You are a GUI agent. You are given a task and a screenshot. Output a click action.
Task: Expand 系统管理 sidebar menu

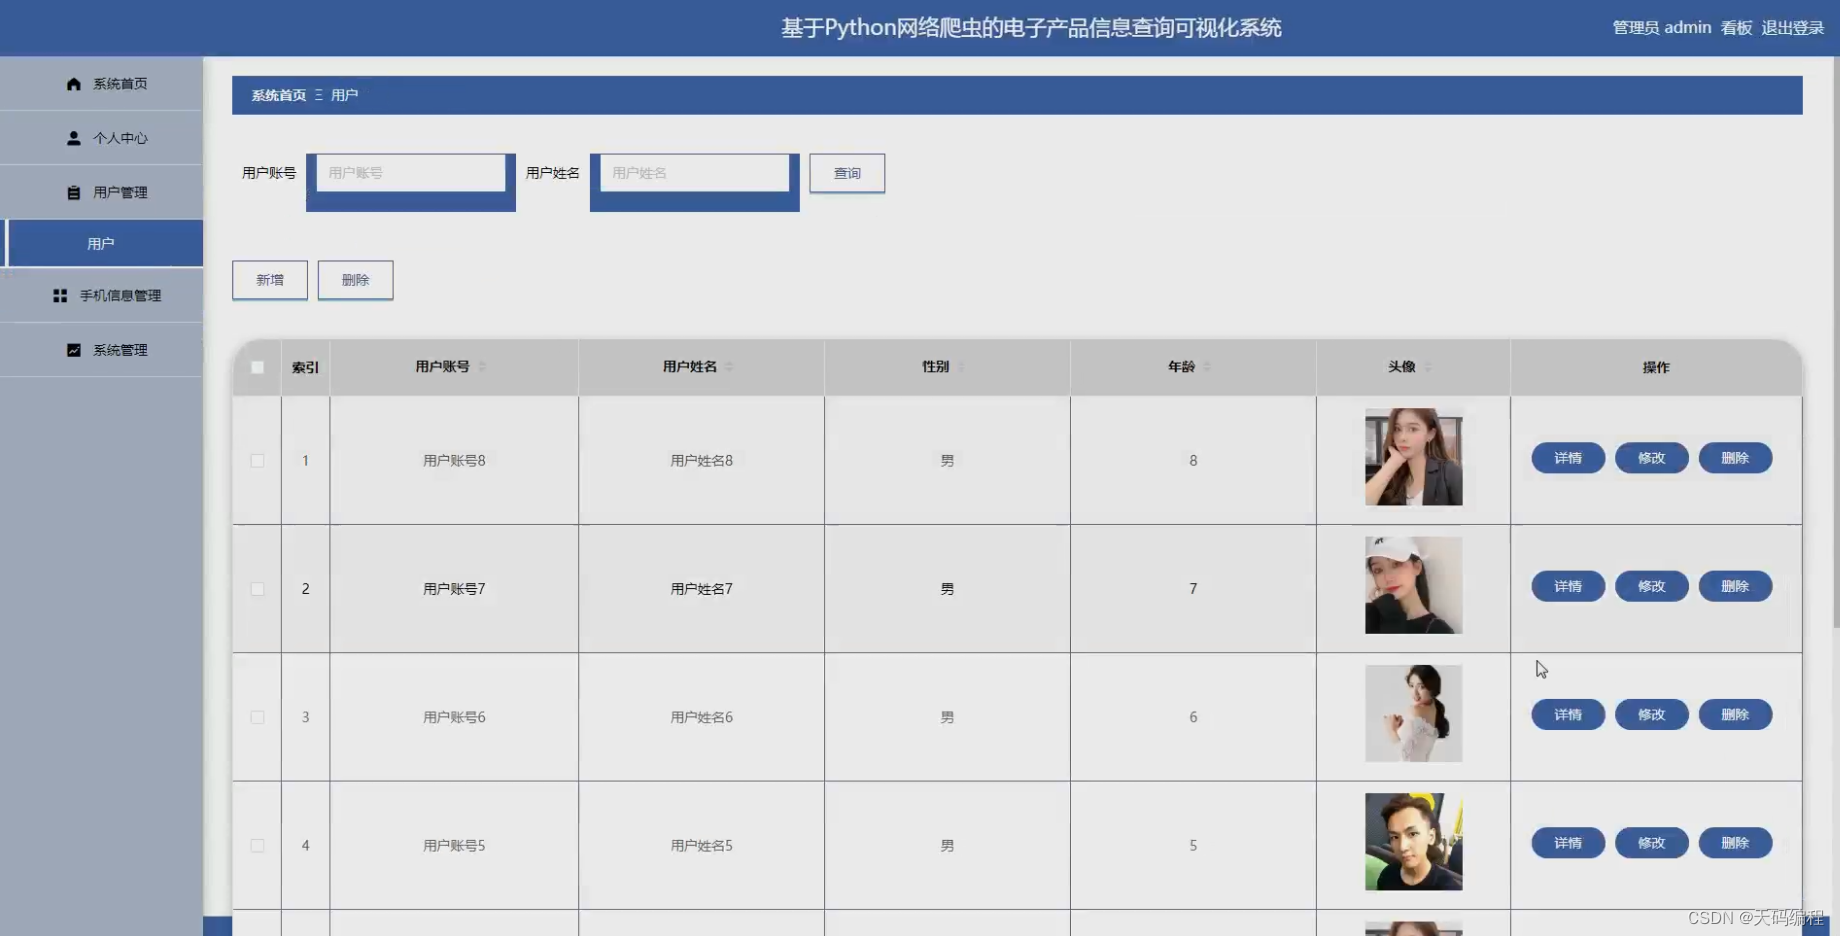tap(101, 350)
